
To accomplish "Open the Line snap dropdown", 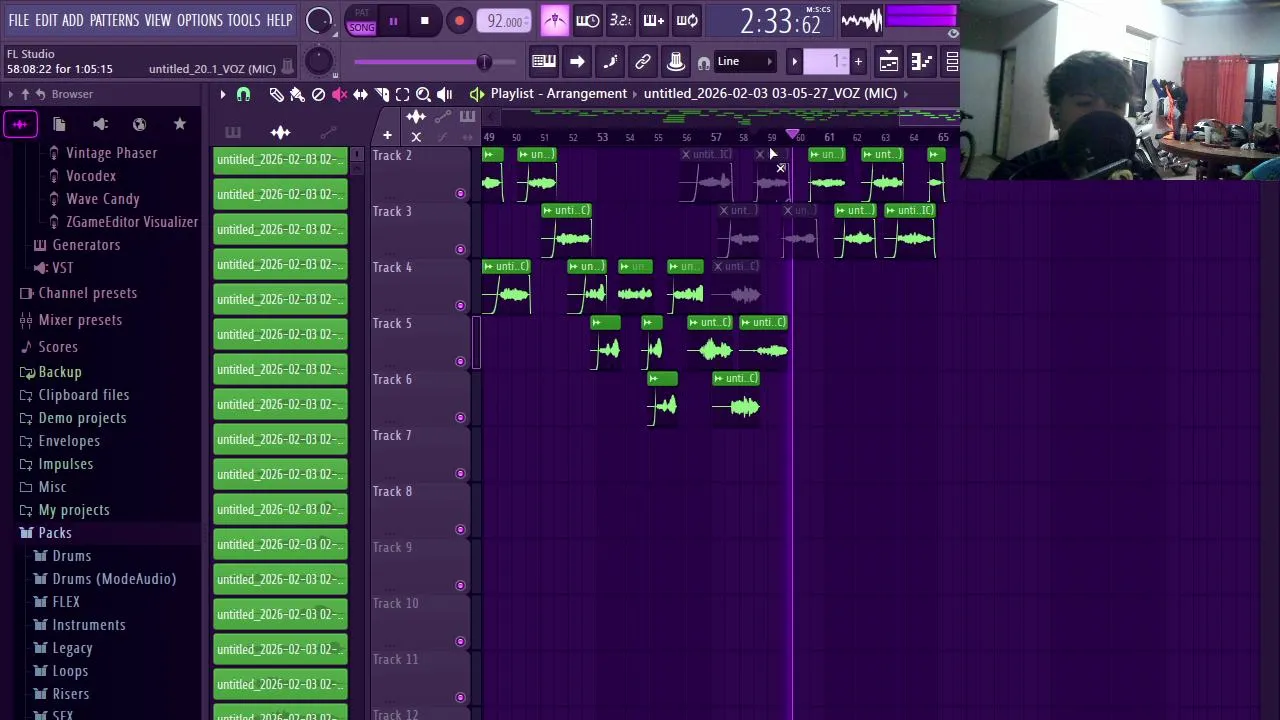I will pos(745,62).
